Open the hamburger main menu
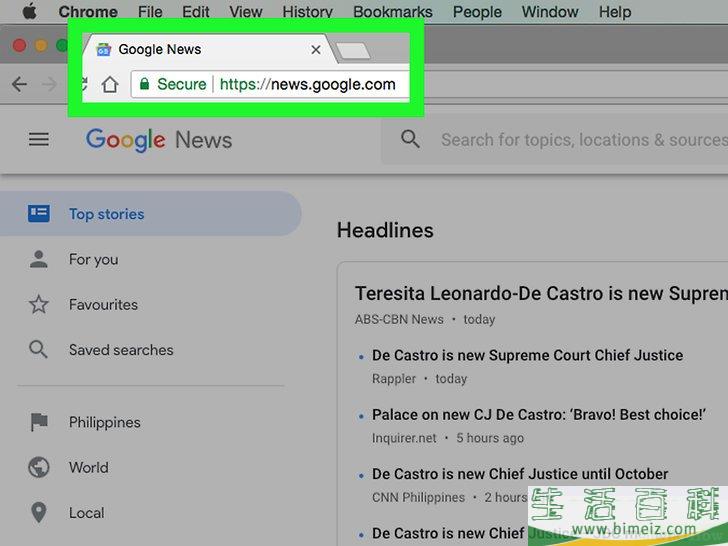 39,139
